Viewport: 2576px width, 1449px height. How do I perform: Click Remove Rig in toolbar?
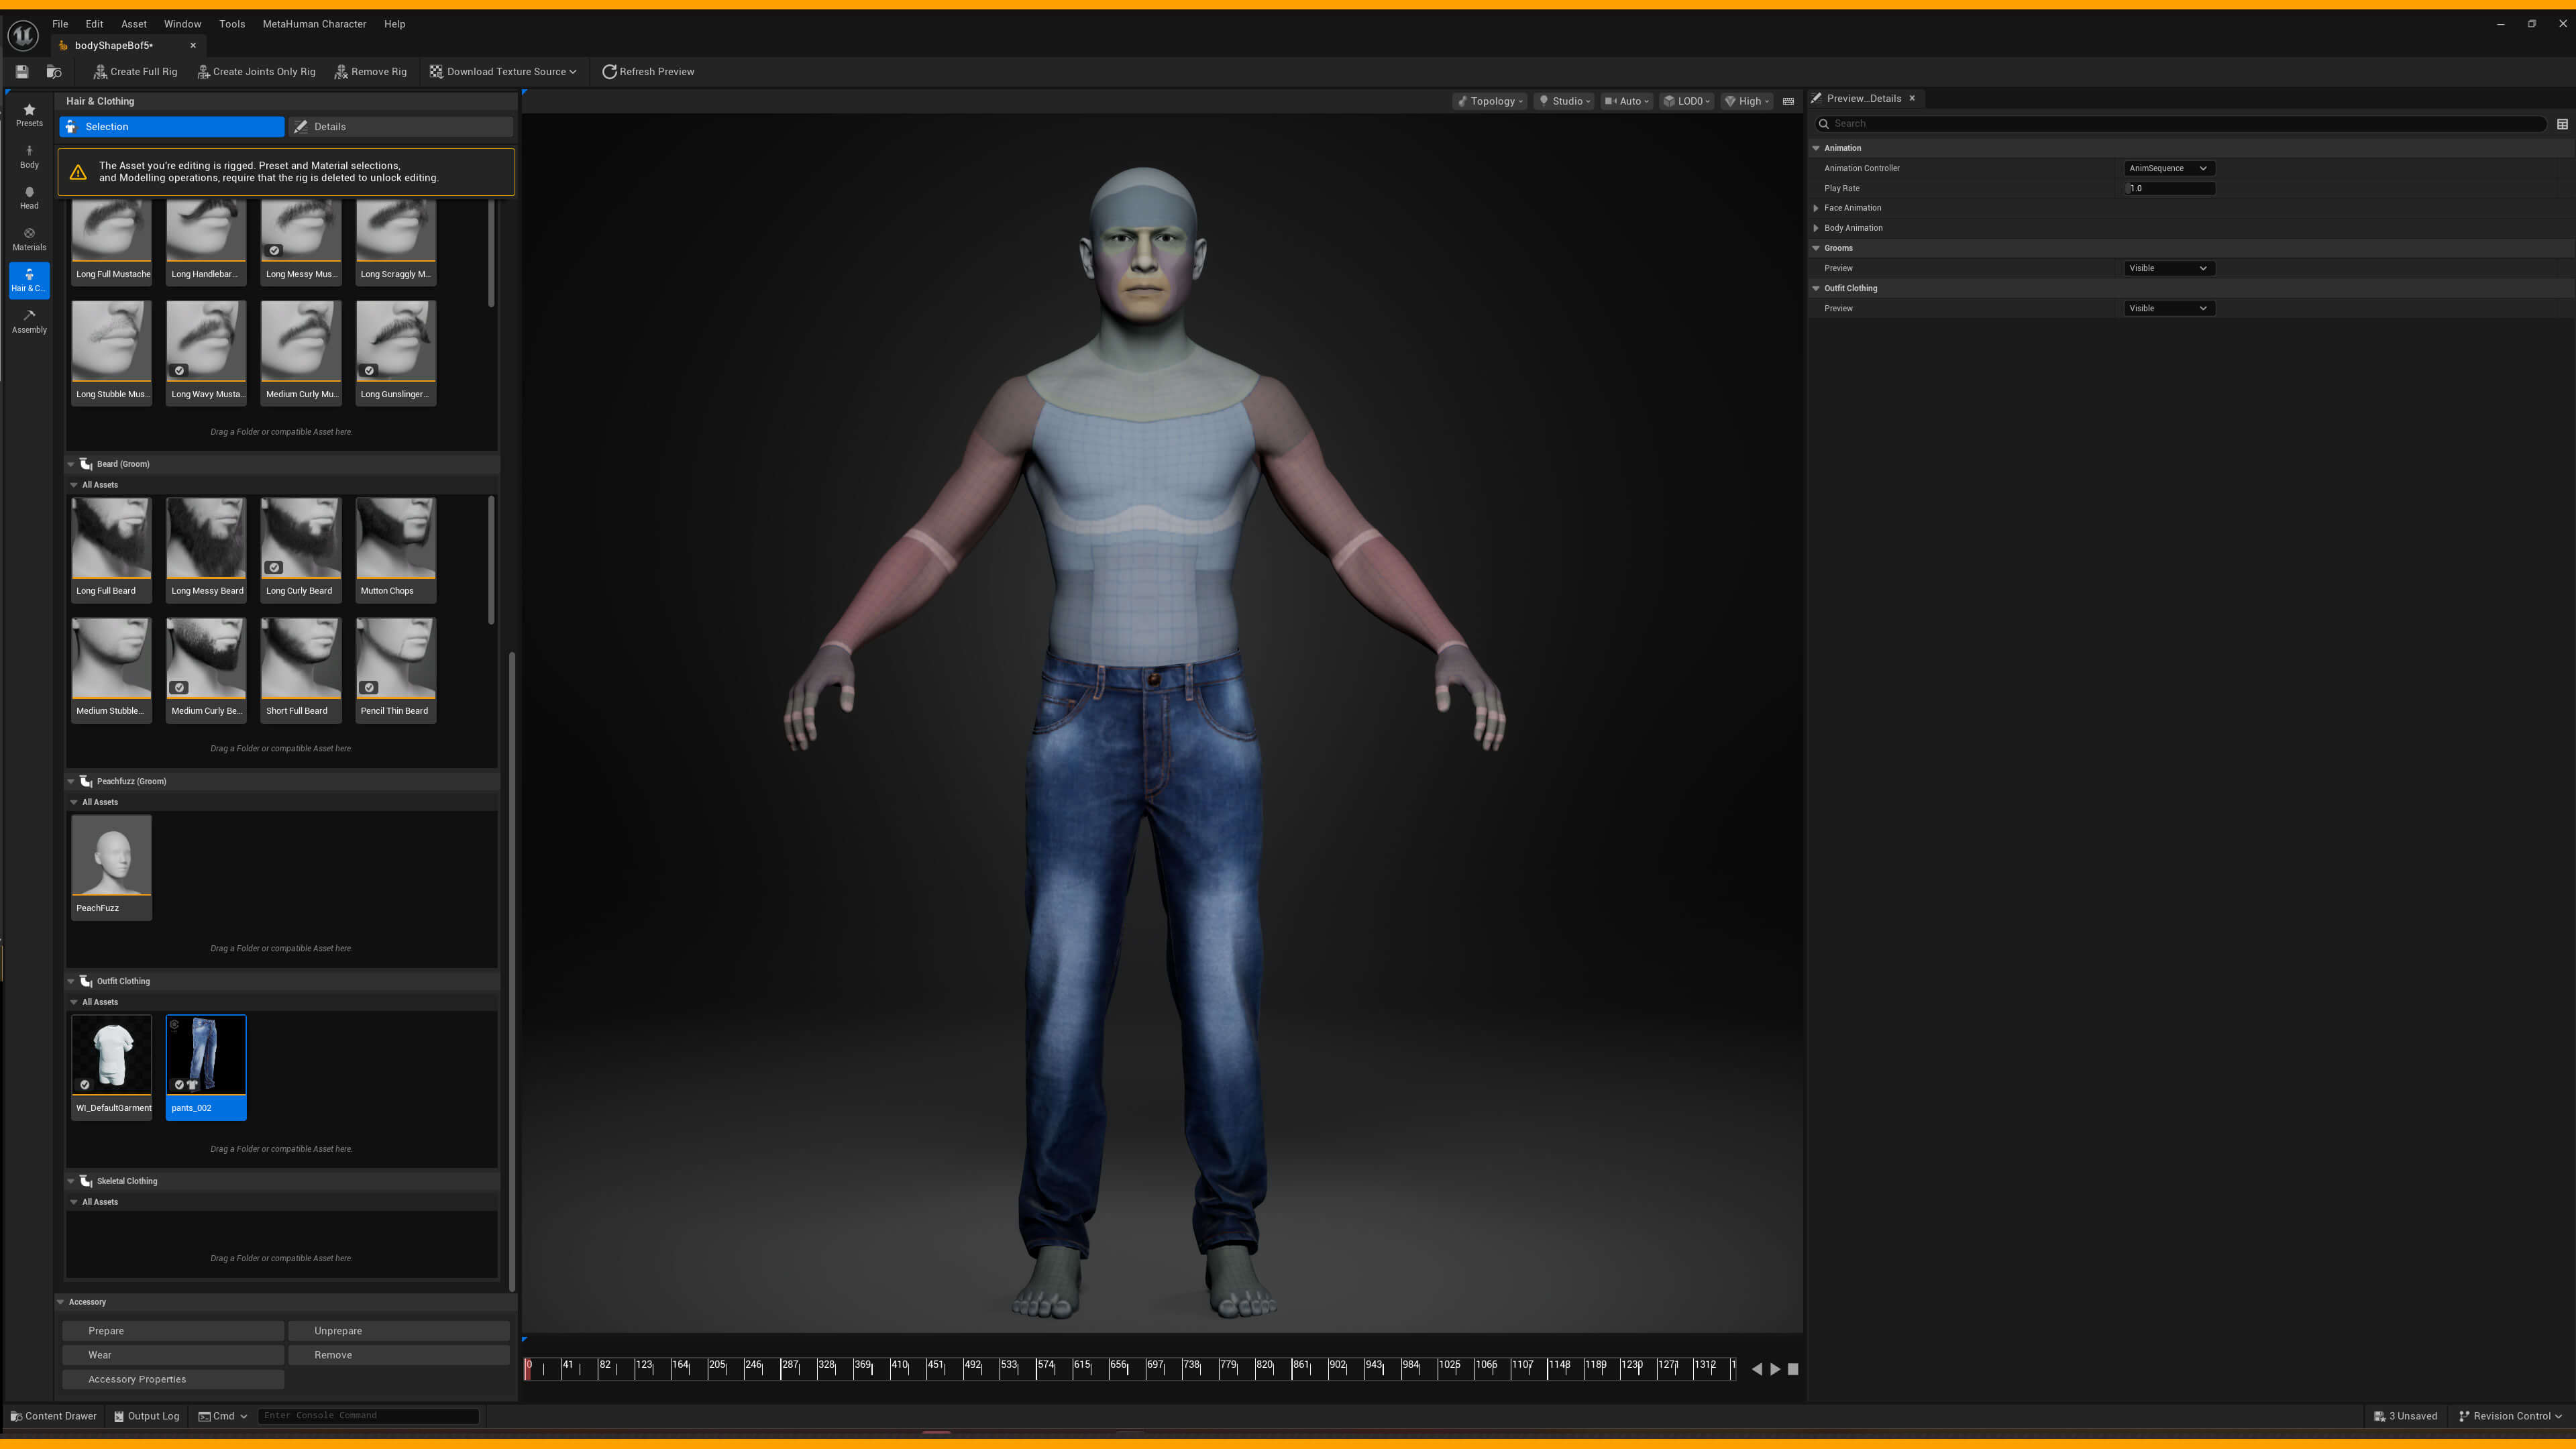point(371,72)
